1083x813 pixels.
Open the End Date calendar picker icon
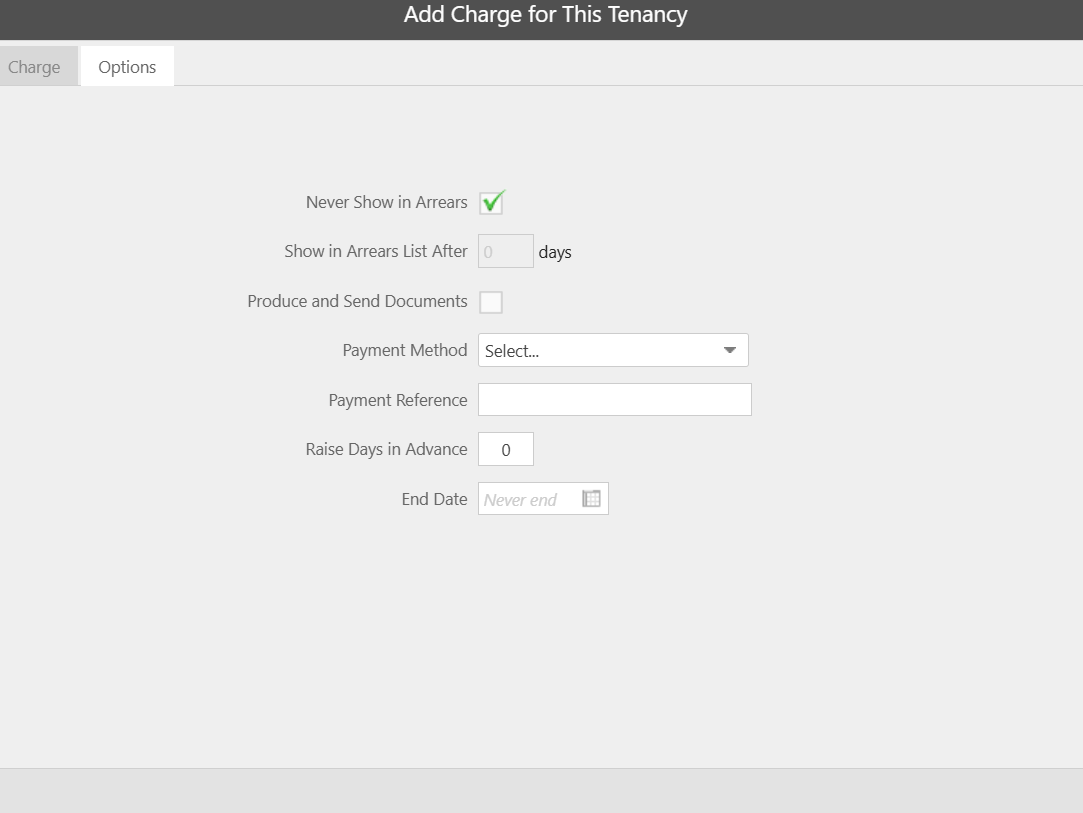click(591, 499)
